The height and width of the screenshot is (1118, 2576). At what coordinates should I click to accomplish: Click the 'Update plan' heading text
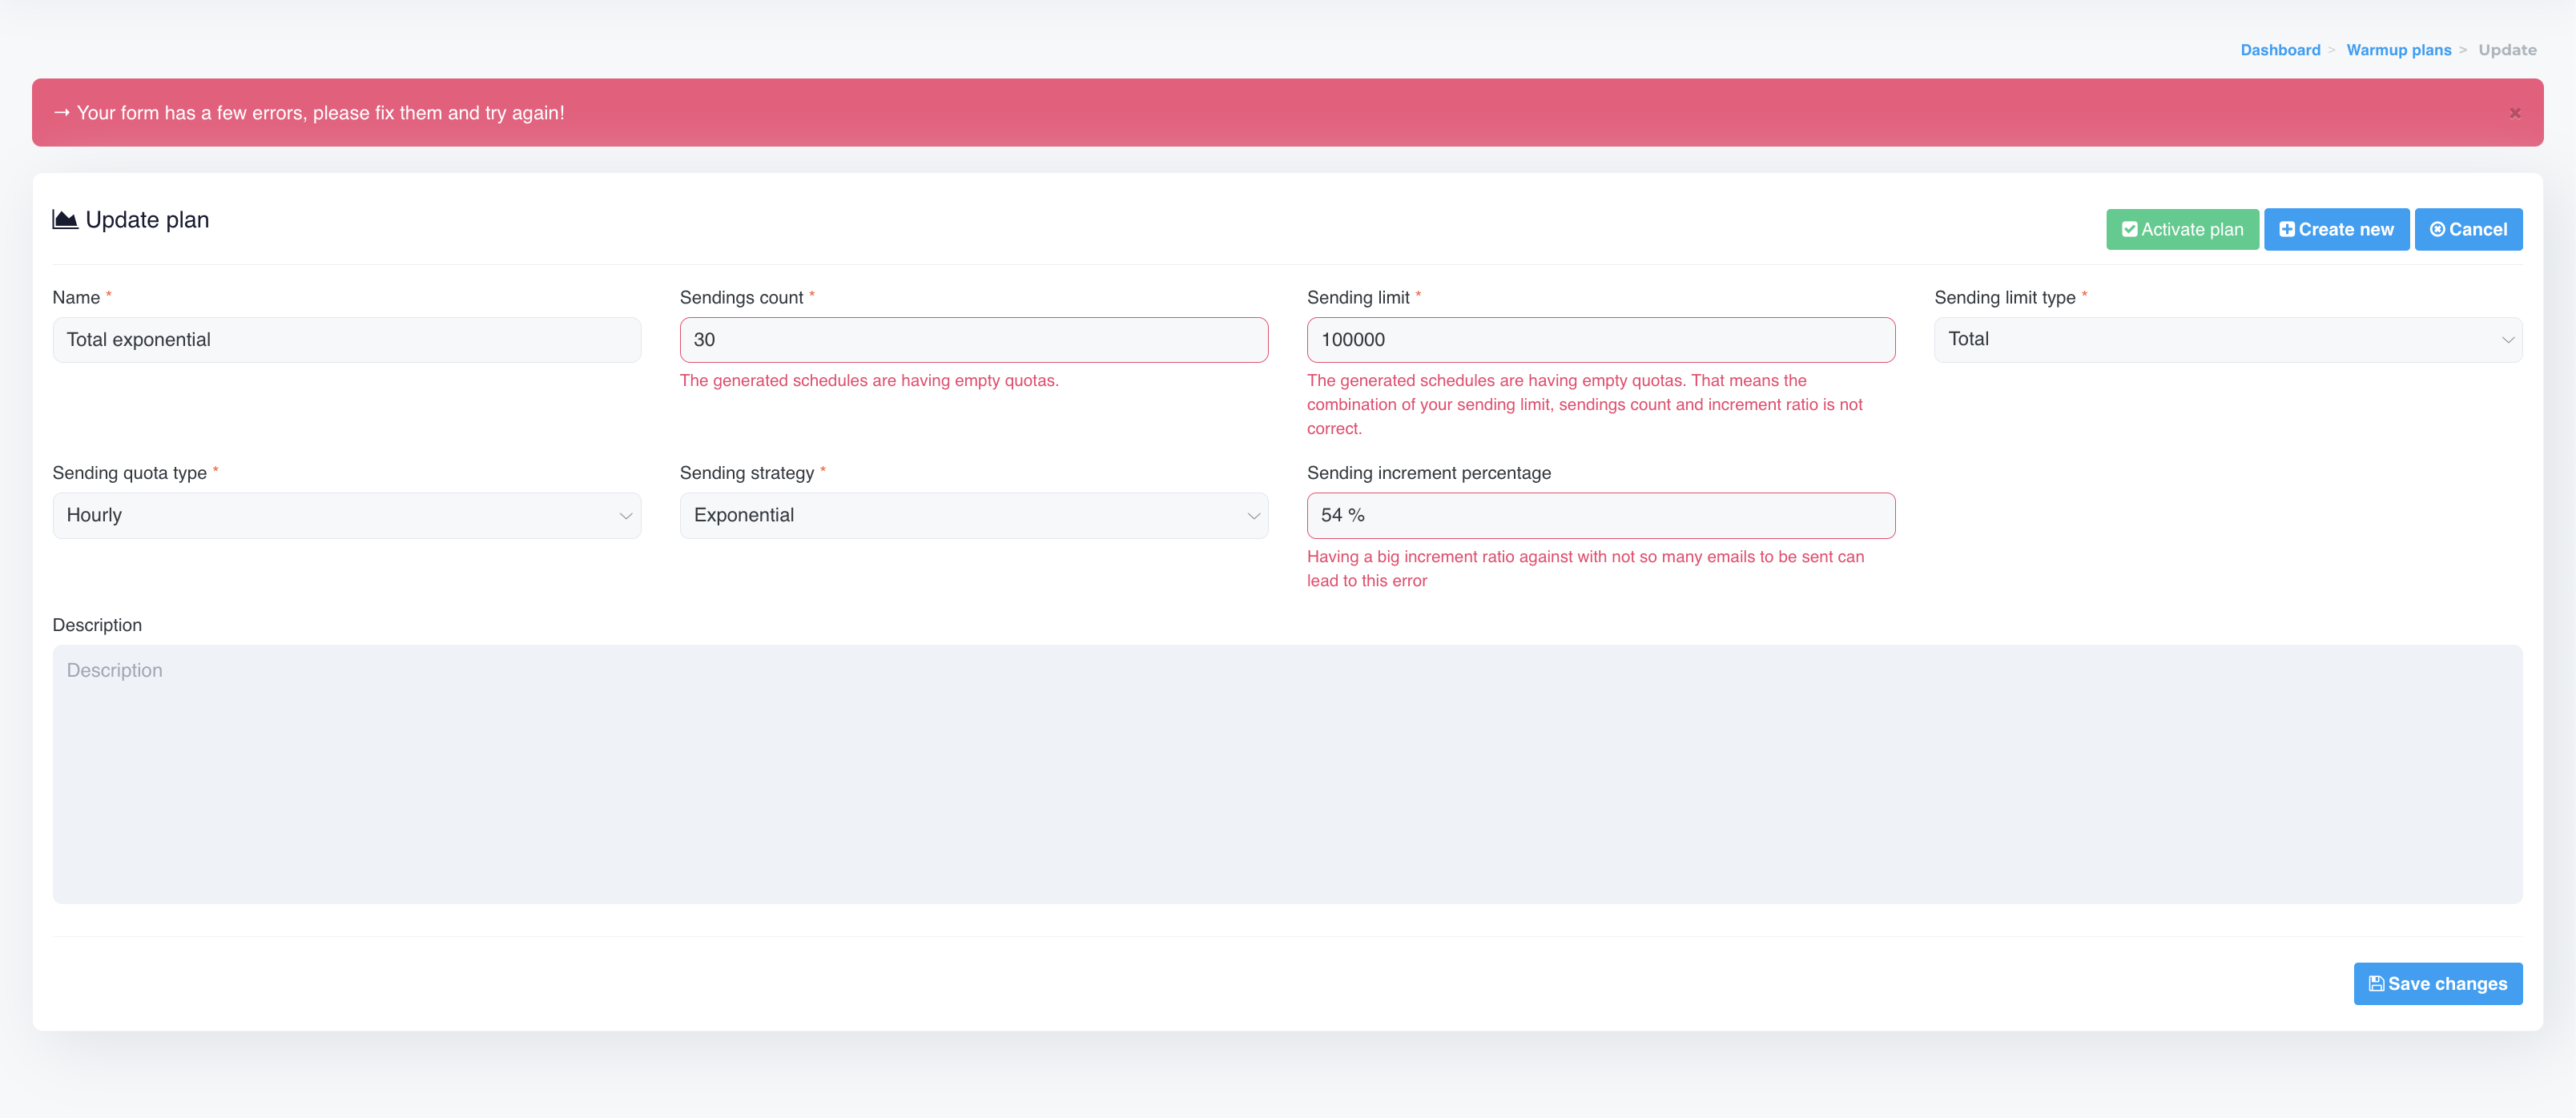pyautogui.click(x=147, y=220)
